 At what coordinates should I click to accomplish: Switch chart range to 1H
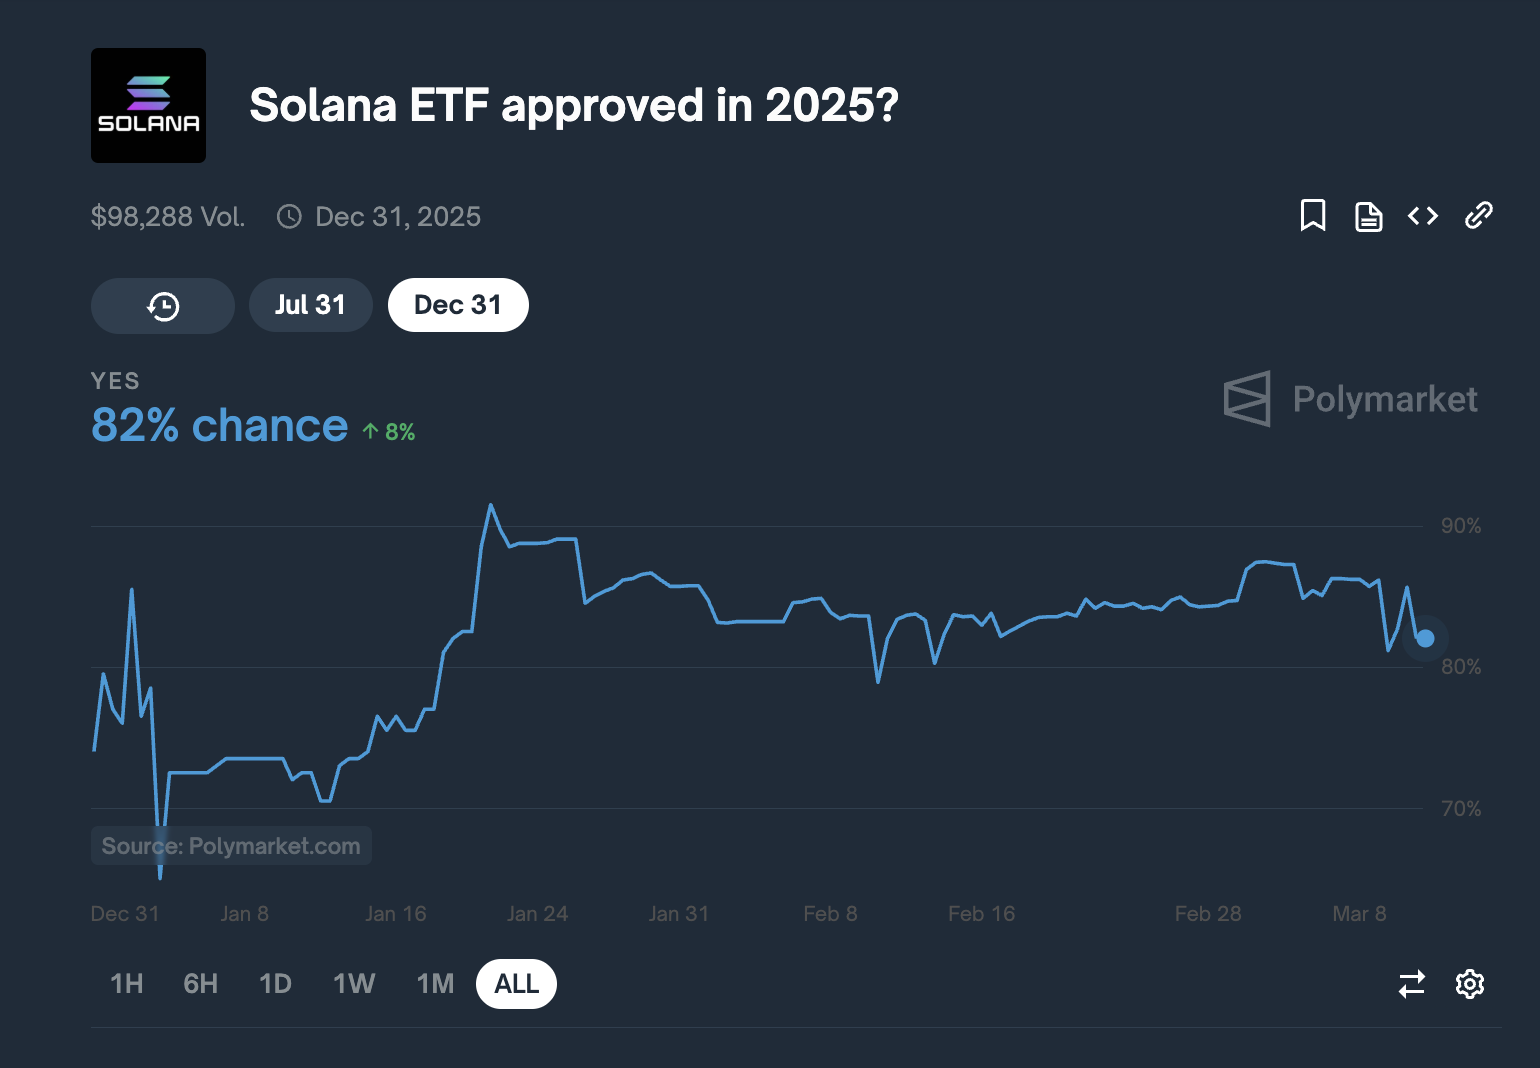click(127, 984)
